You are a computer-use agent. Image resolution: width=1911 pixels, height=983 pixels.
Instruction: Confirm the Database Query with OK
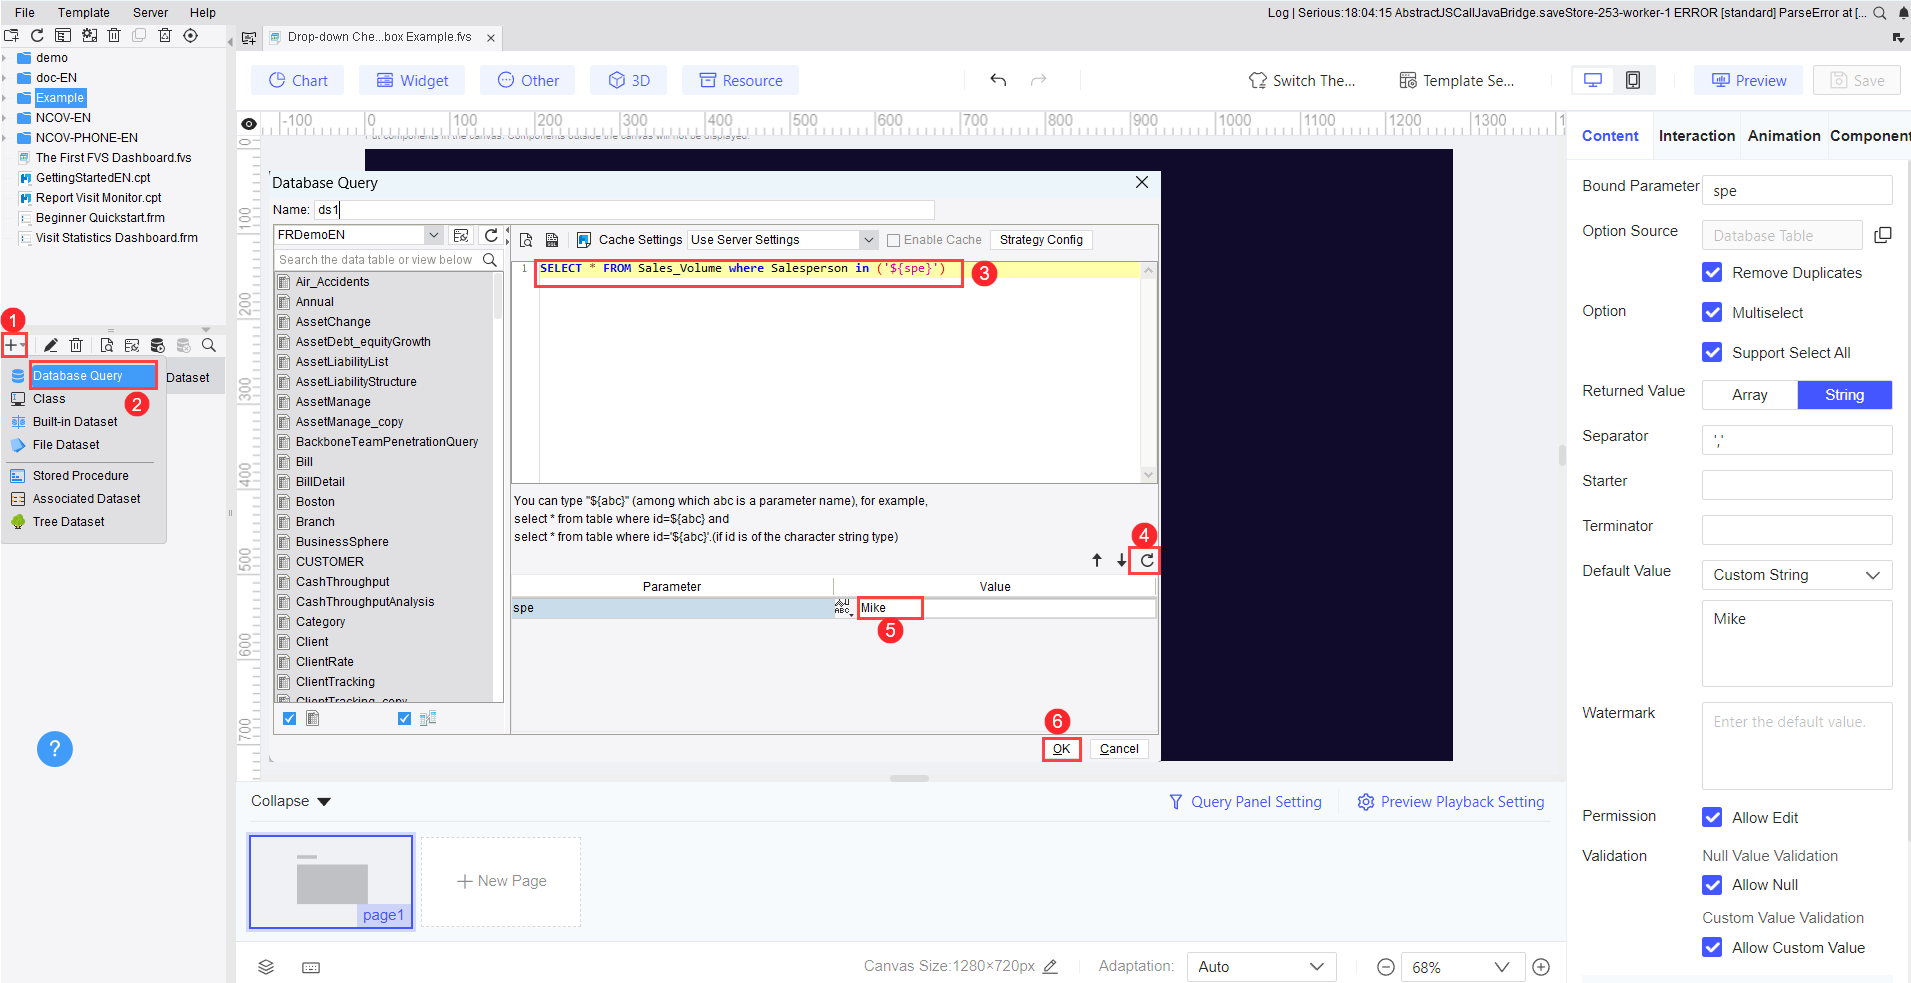coord(1061,748)
